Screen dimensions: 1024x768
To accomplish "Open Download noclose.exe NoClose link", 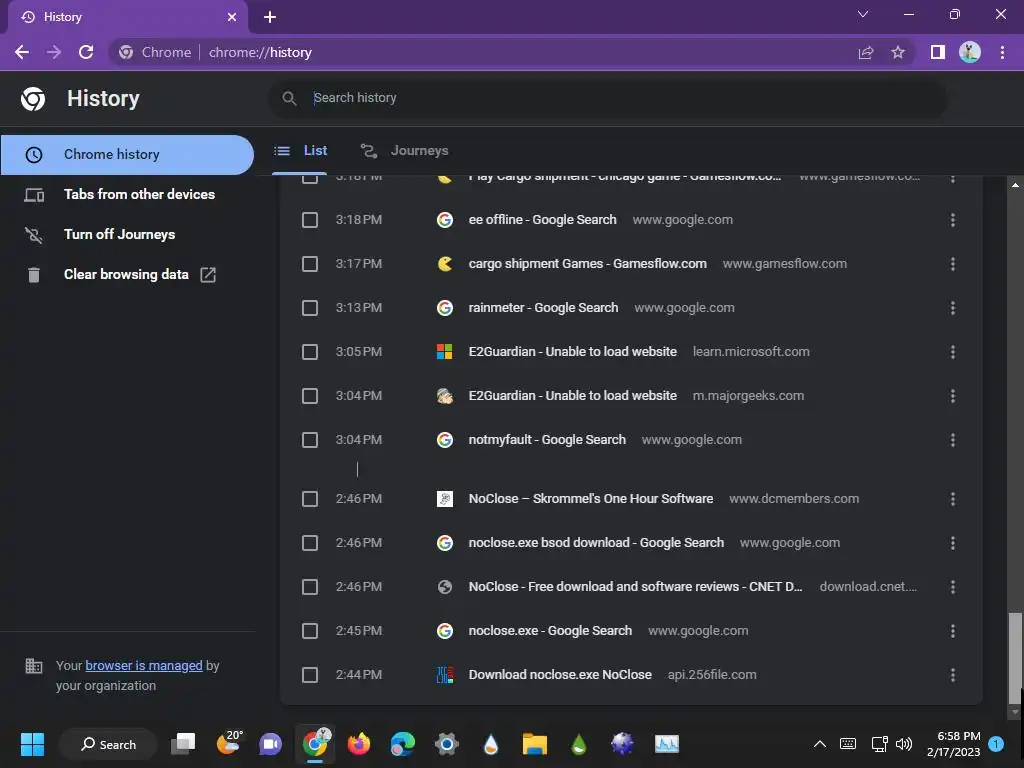I will point(560,675).
